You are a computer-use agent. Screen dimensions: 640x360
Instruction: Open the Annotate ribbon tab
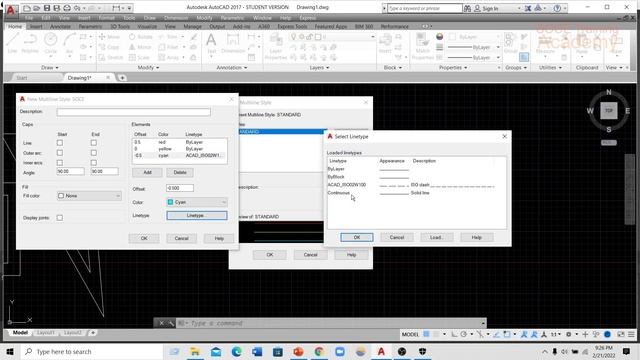[60, 26]
